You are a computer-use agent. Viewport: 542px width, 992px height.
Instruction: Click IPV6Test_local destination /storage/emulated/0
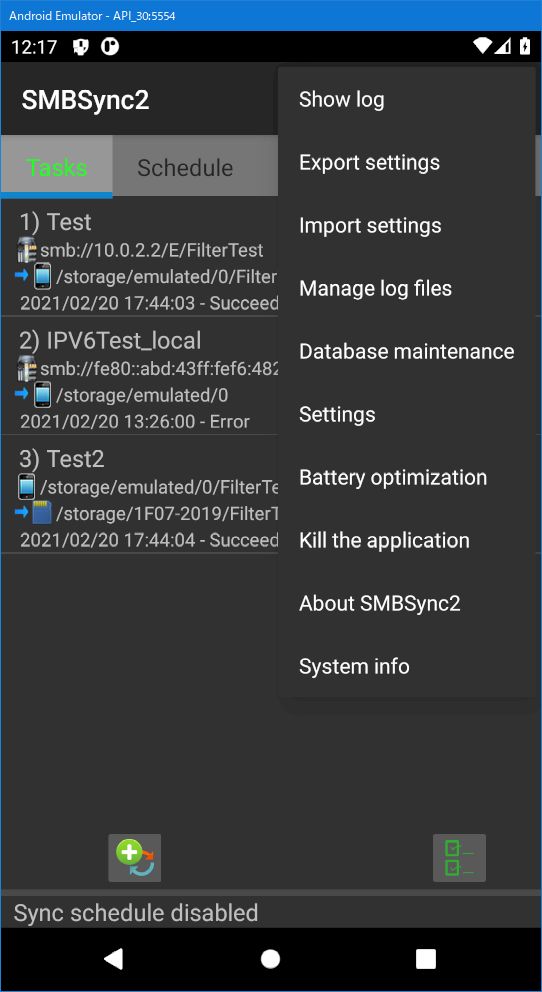[x=142, y=396]
